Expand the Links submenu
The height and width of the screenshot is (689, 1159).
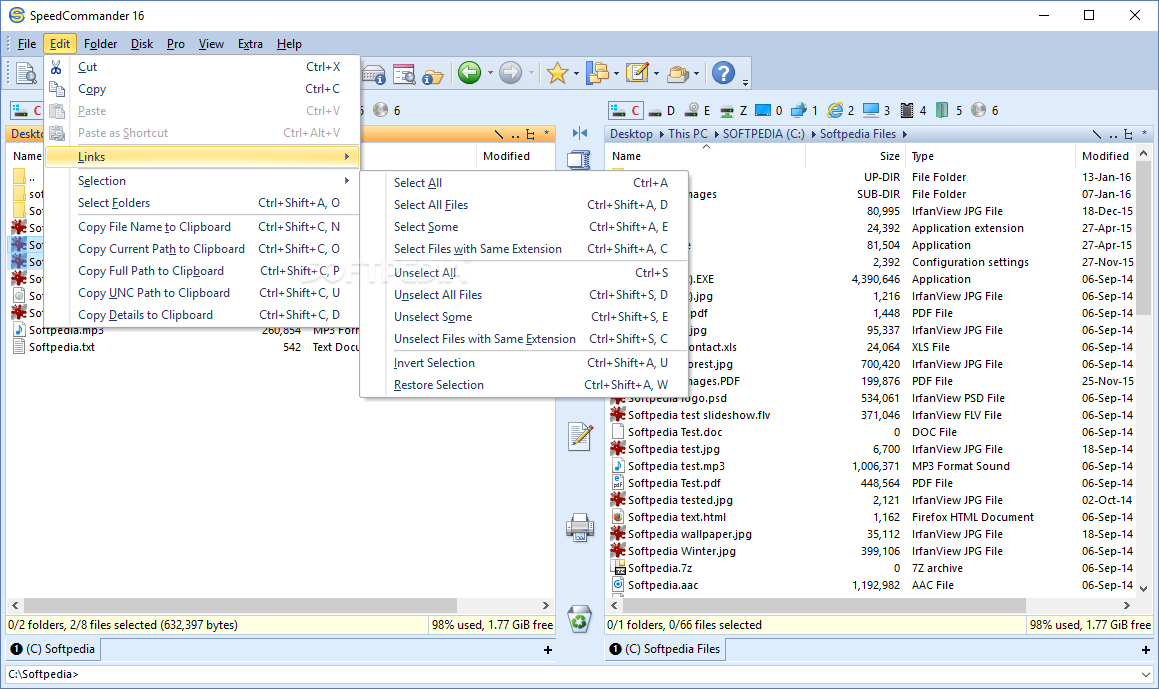point(203,157)
